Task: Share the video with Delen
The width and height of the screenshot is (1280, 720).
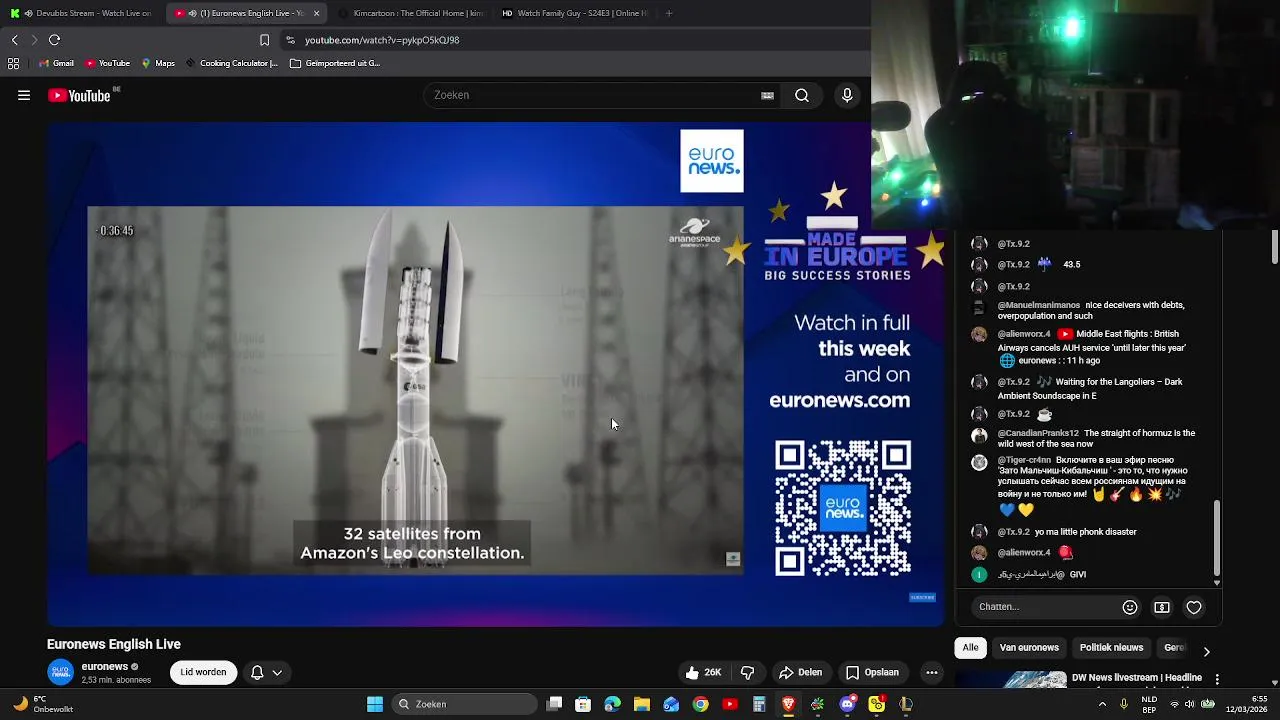Action: coord(800,673)
